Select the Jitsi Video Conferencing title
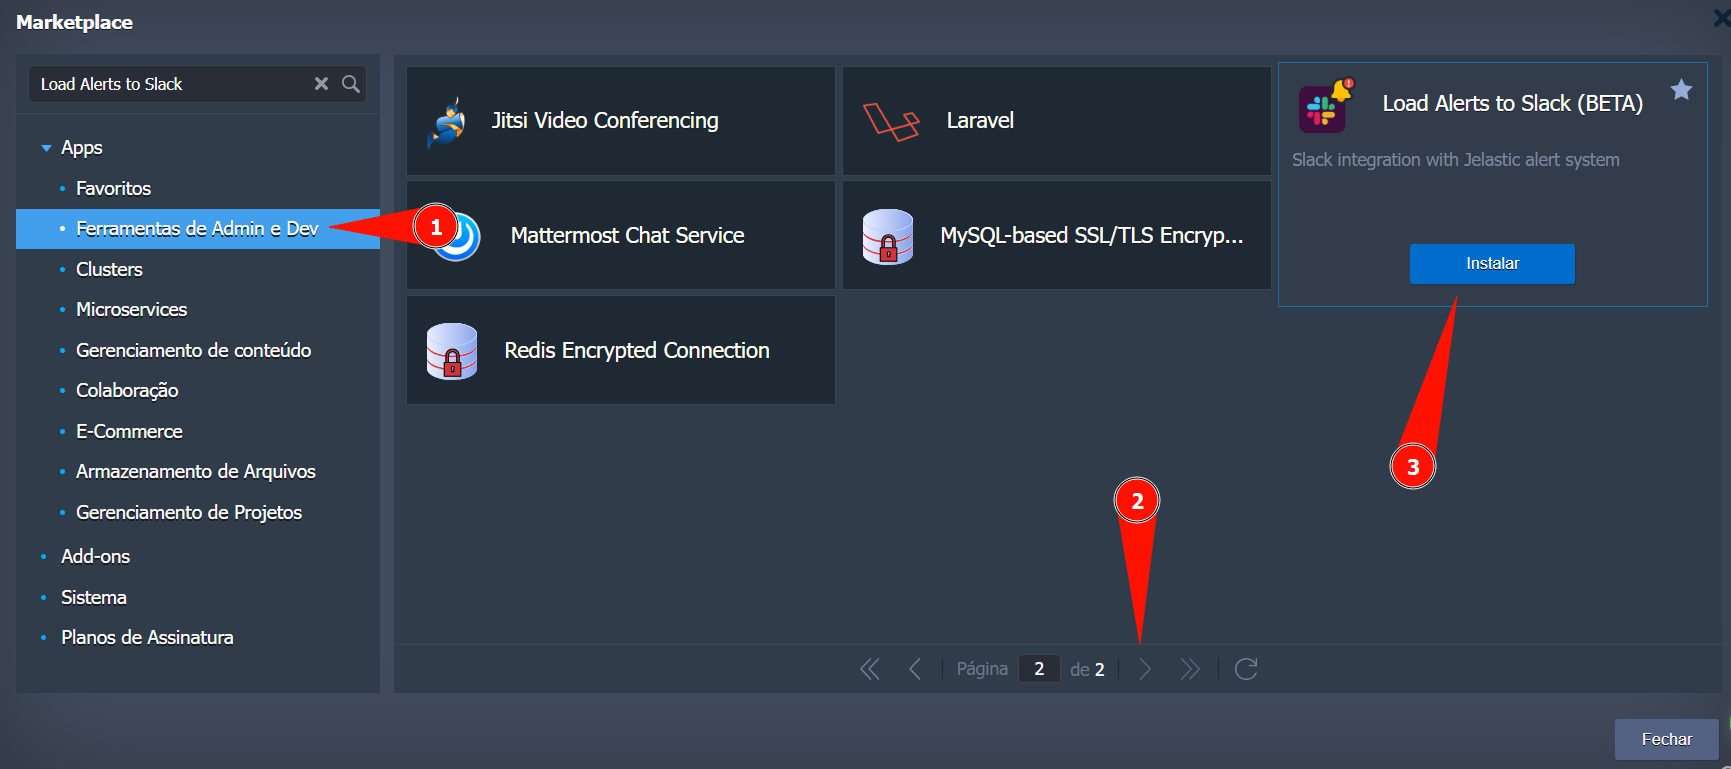 pos(605,121)
